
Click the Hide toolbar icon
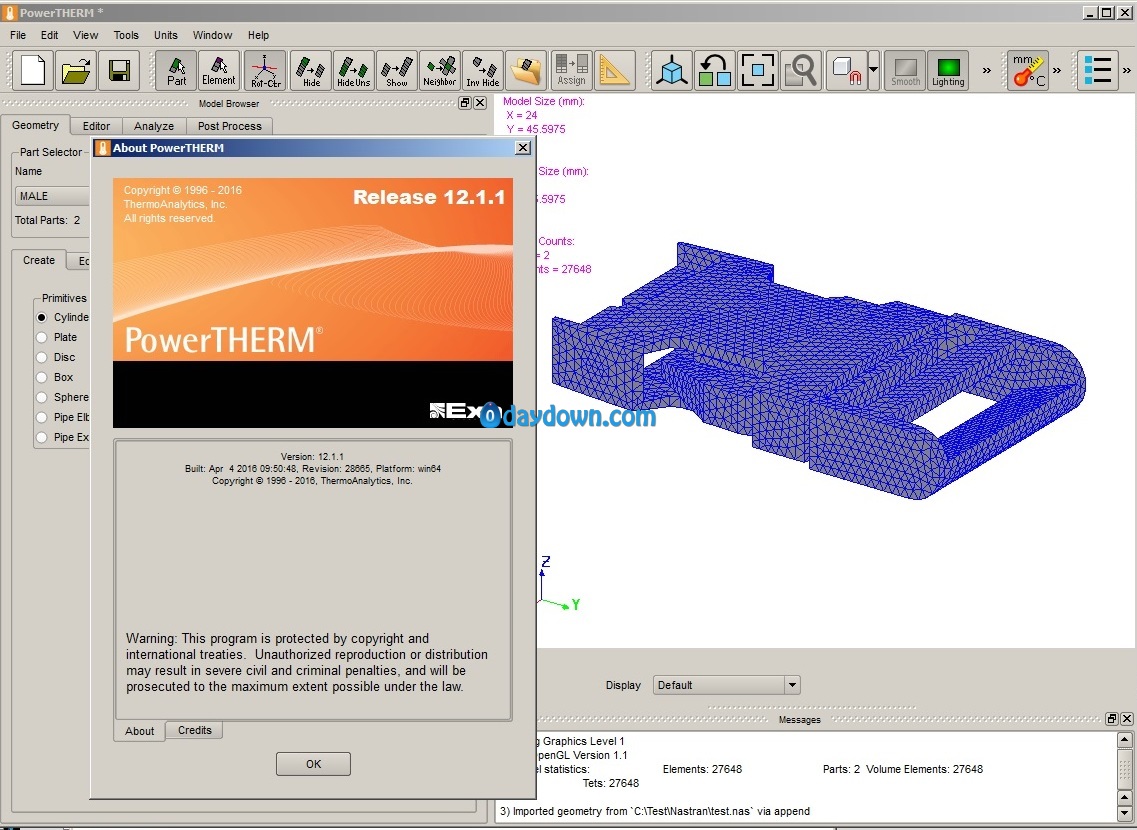point(311,70)
